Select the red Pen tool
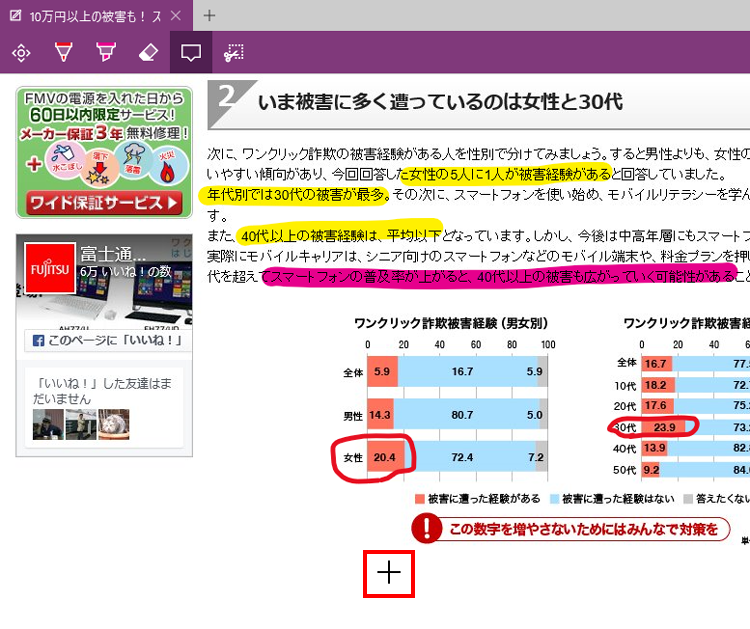 click(x=63, y=52)
